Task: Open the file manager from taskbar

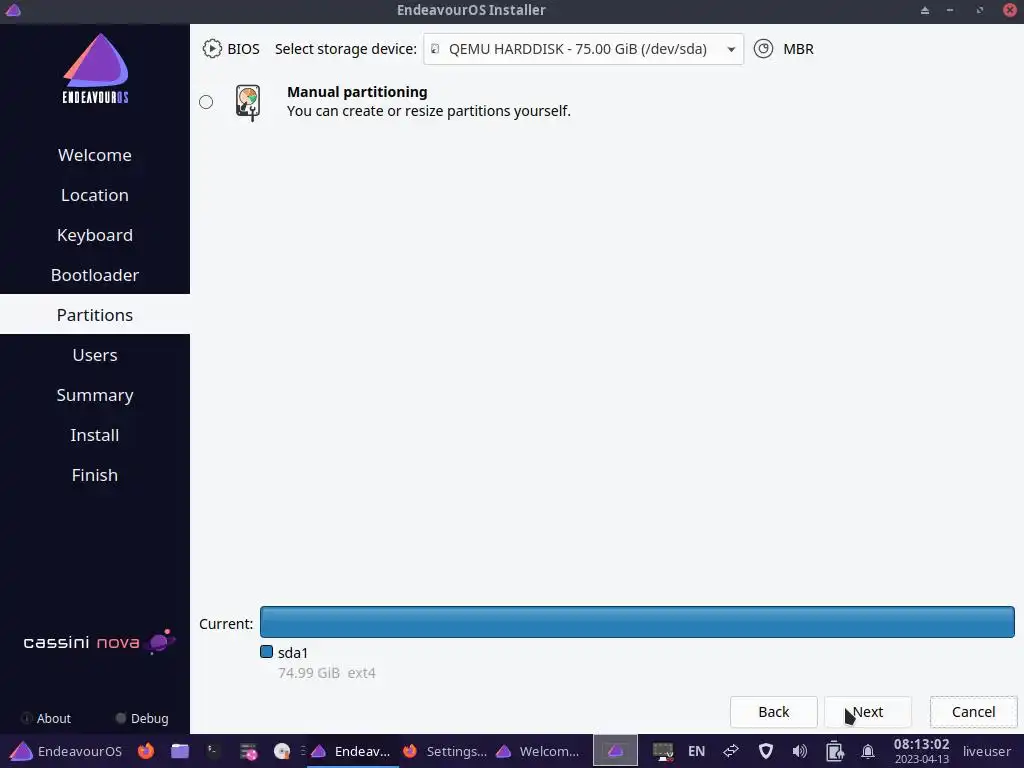Action: pyautogui.click(x=180, y=751)
